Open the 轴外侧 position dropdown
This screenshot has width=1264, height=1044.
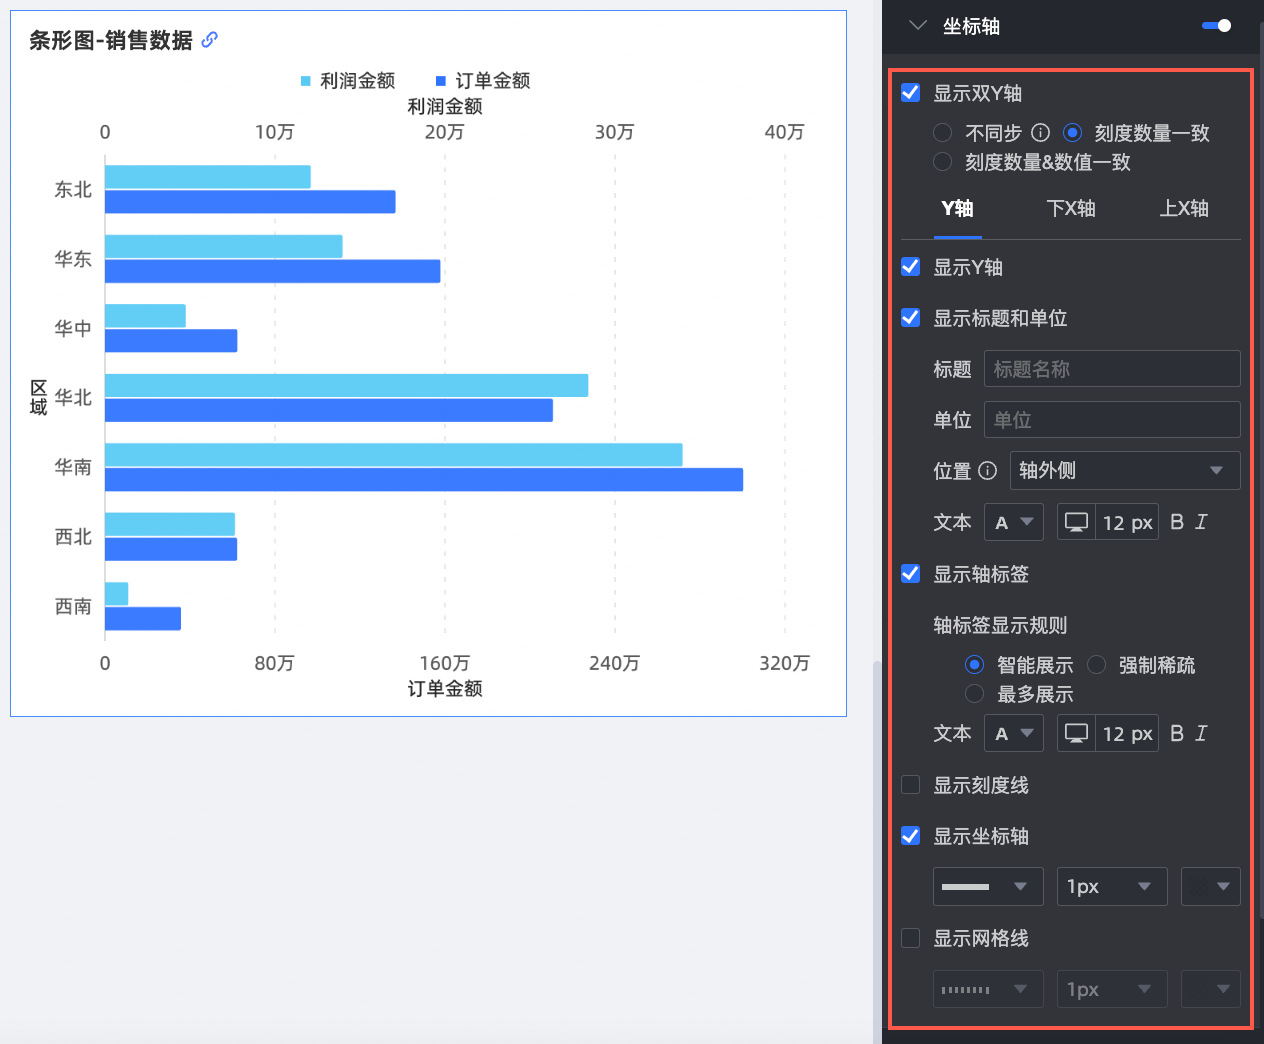[x=1124, y=471]
